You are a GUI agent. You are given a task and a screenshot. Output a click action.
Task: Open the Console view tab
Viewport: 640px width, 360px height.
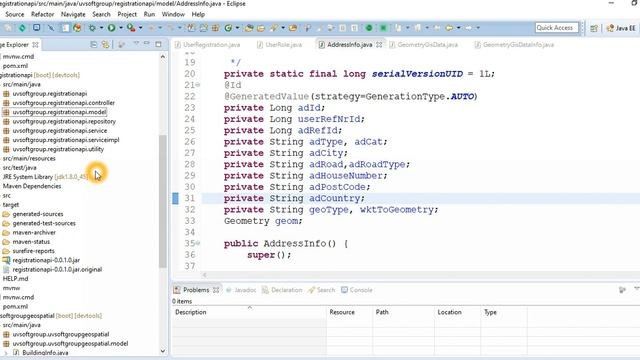[x=357, y=290]
